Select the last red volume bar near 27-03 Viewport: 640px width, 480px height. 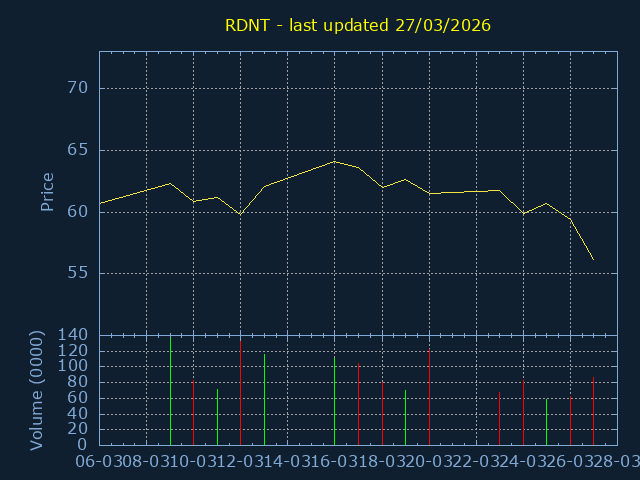pos(570,420)
